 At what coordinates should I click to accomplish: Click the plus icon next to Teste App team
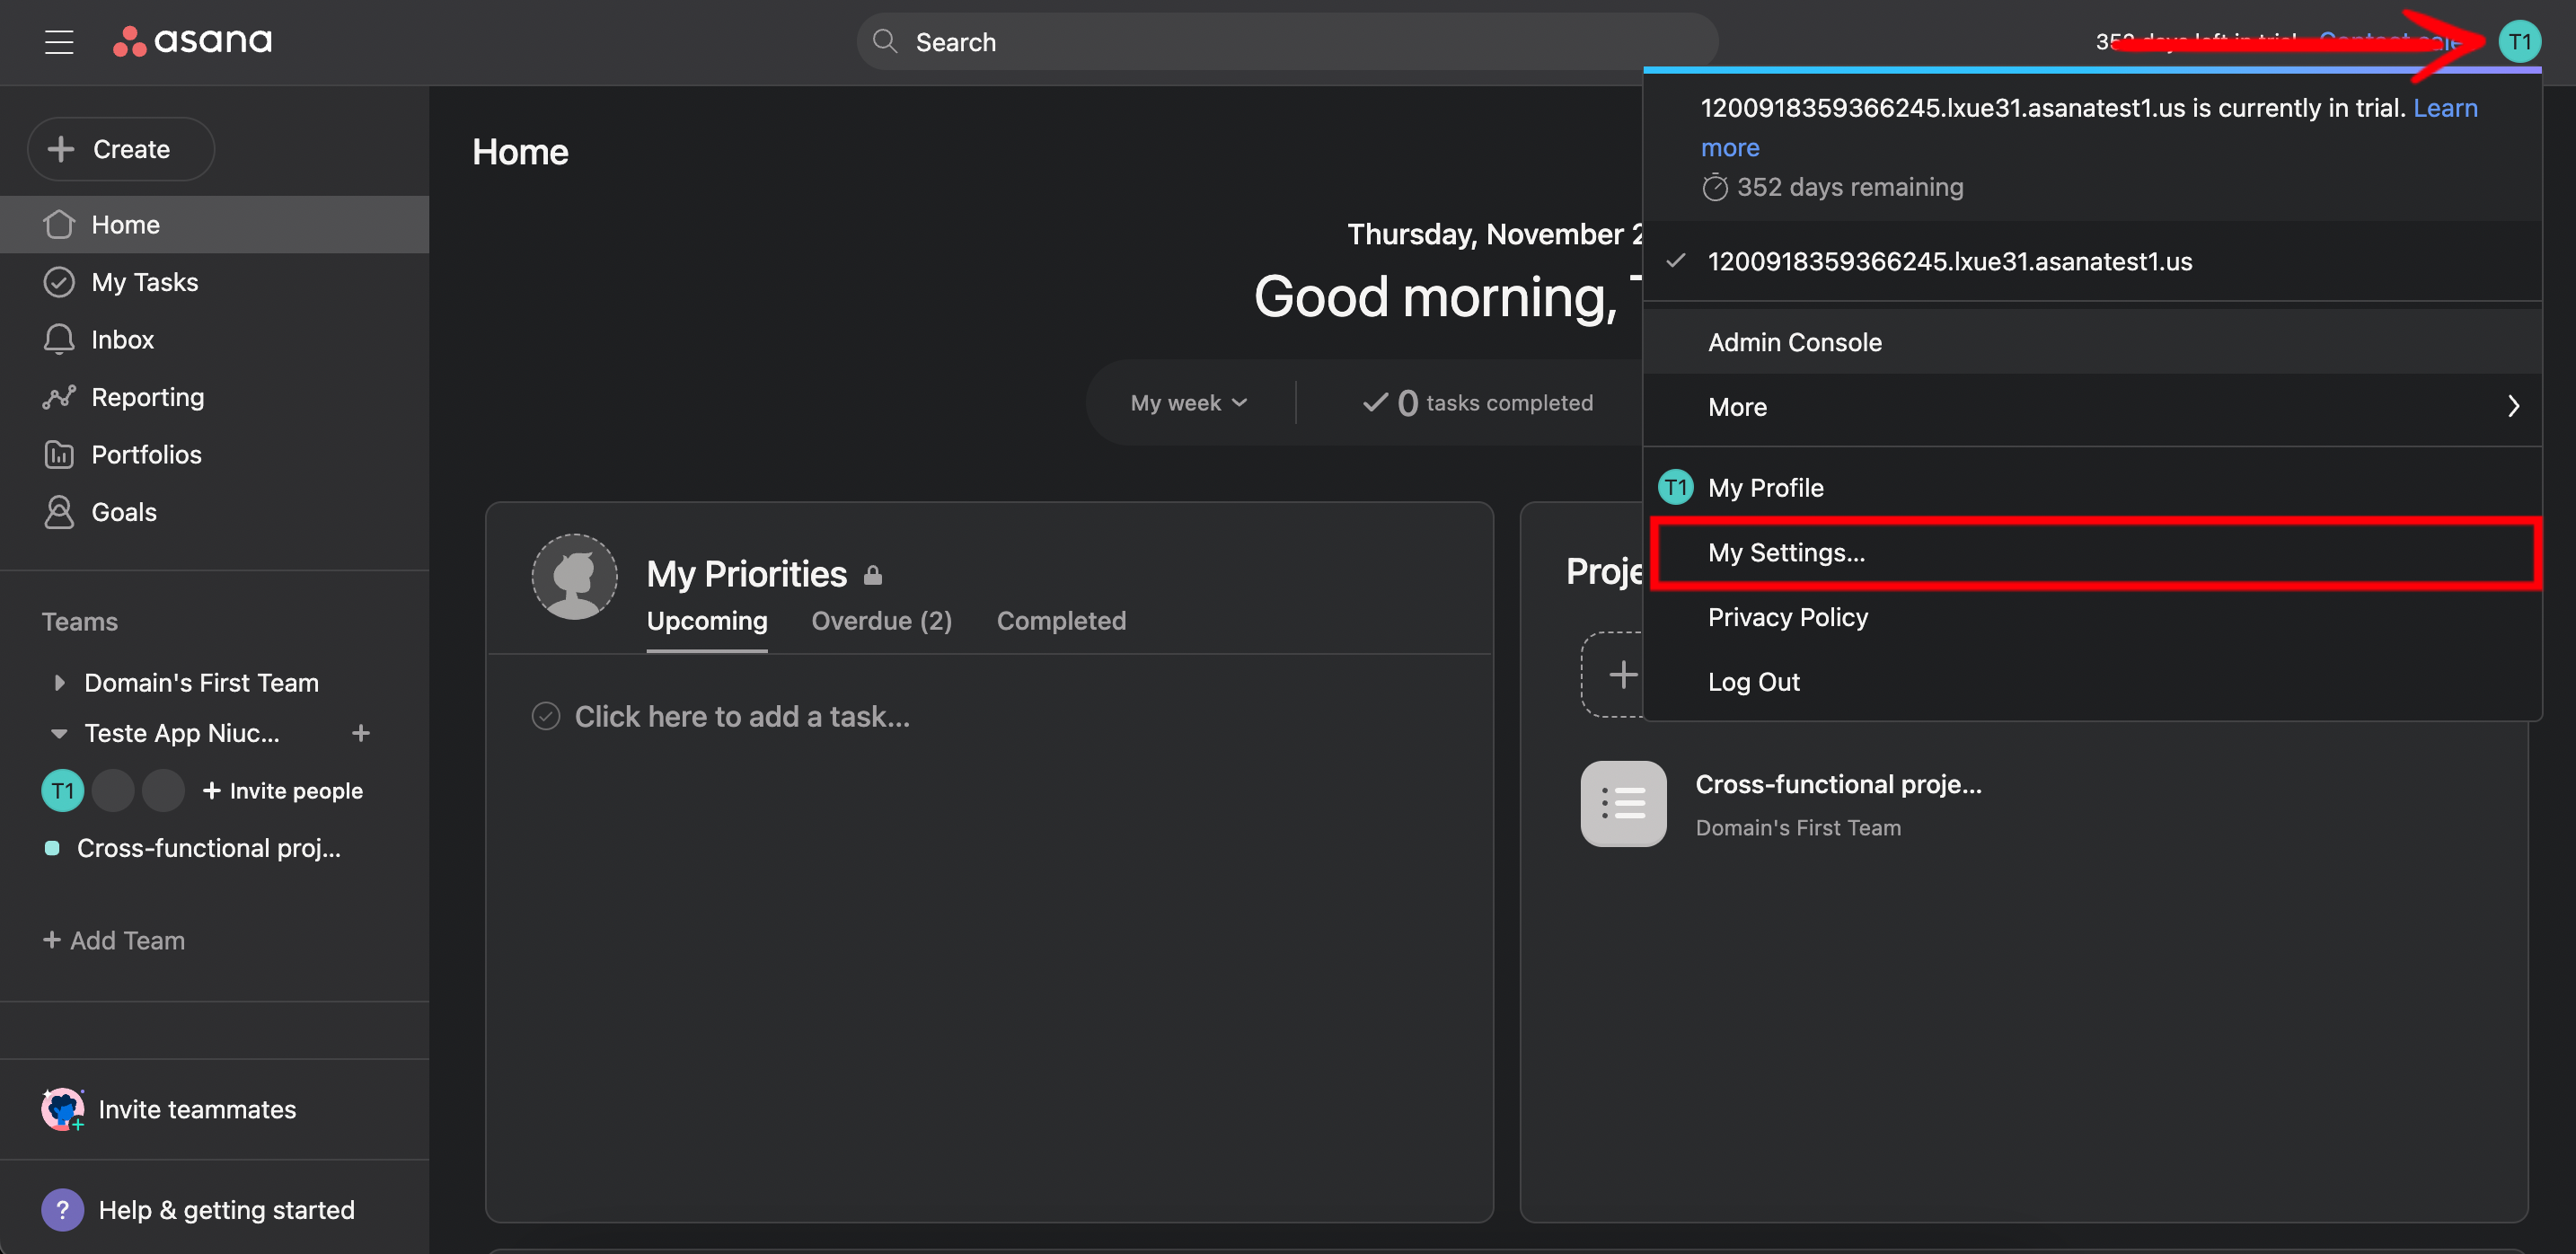pyautogui.click(x=361, y=733)
